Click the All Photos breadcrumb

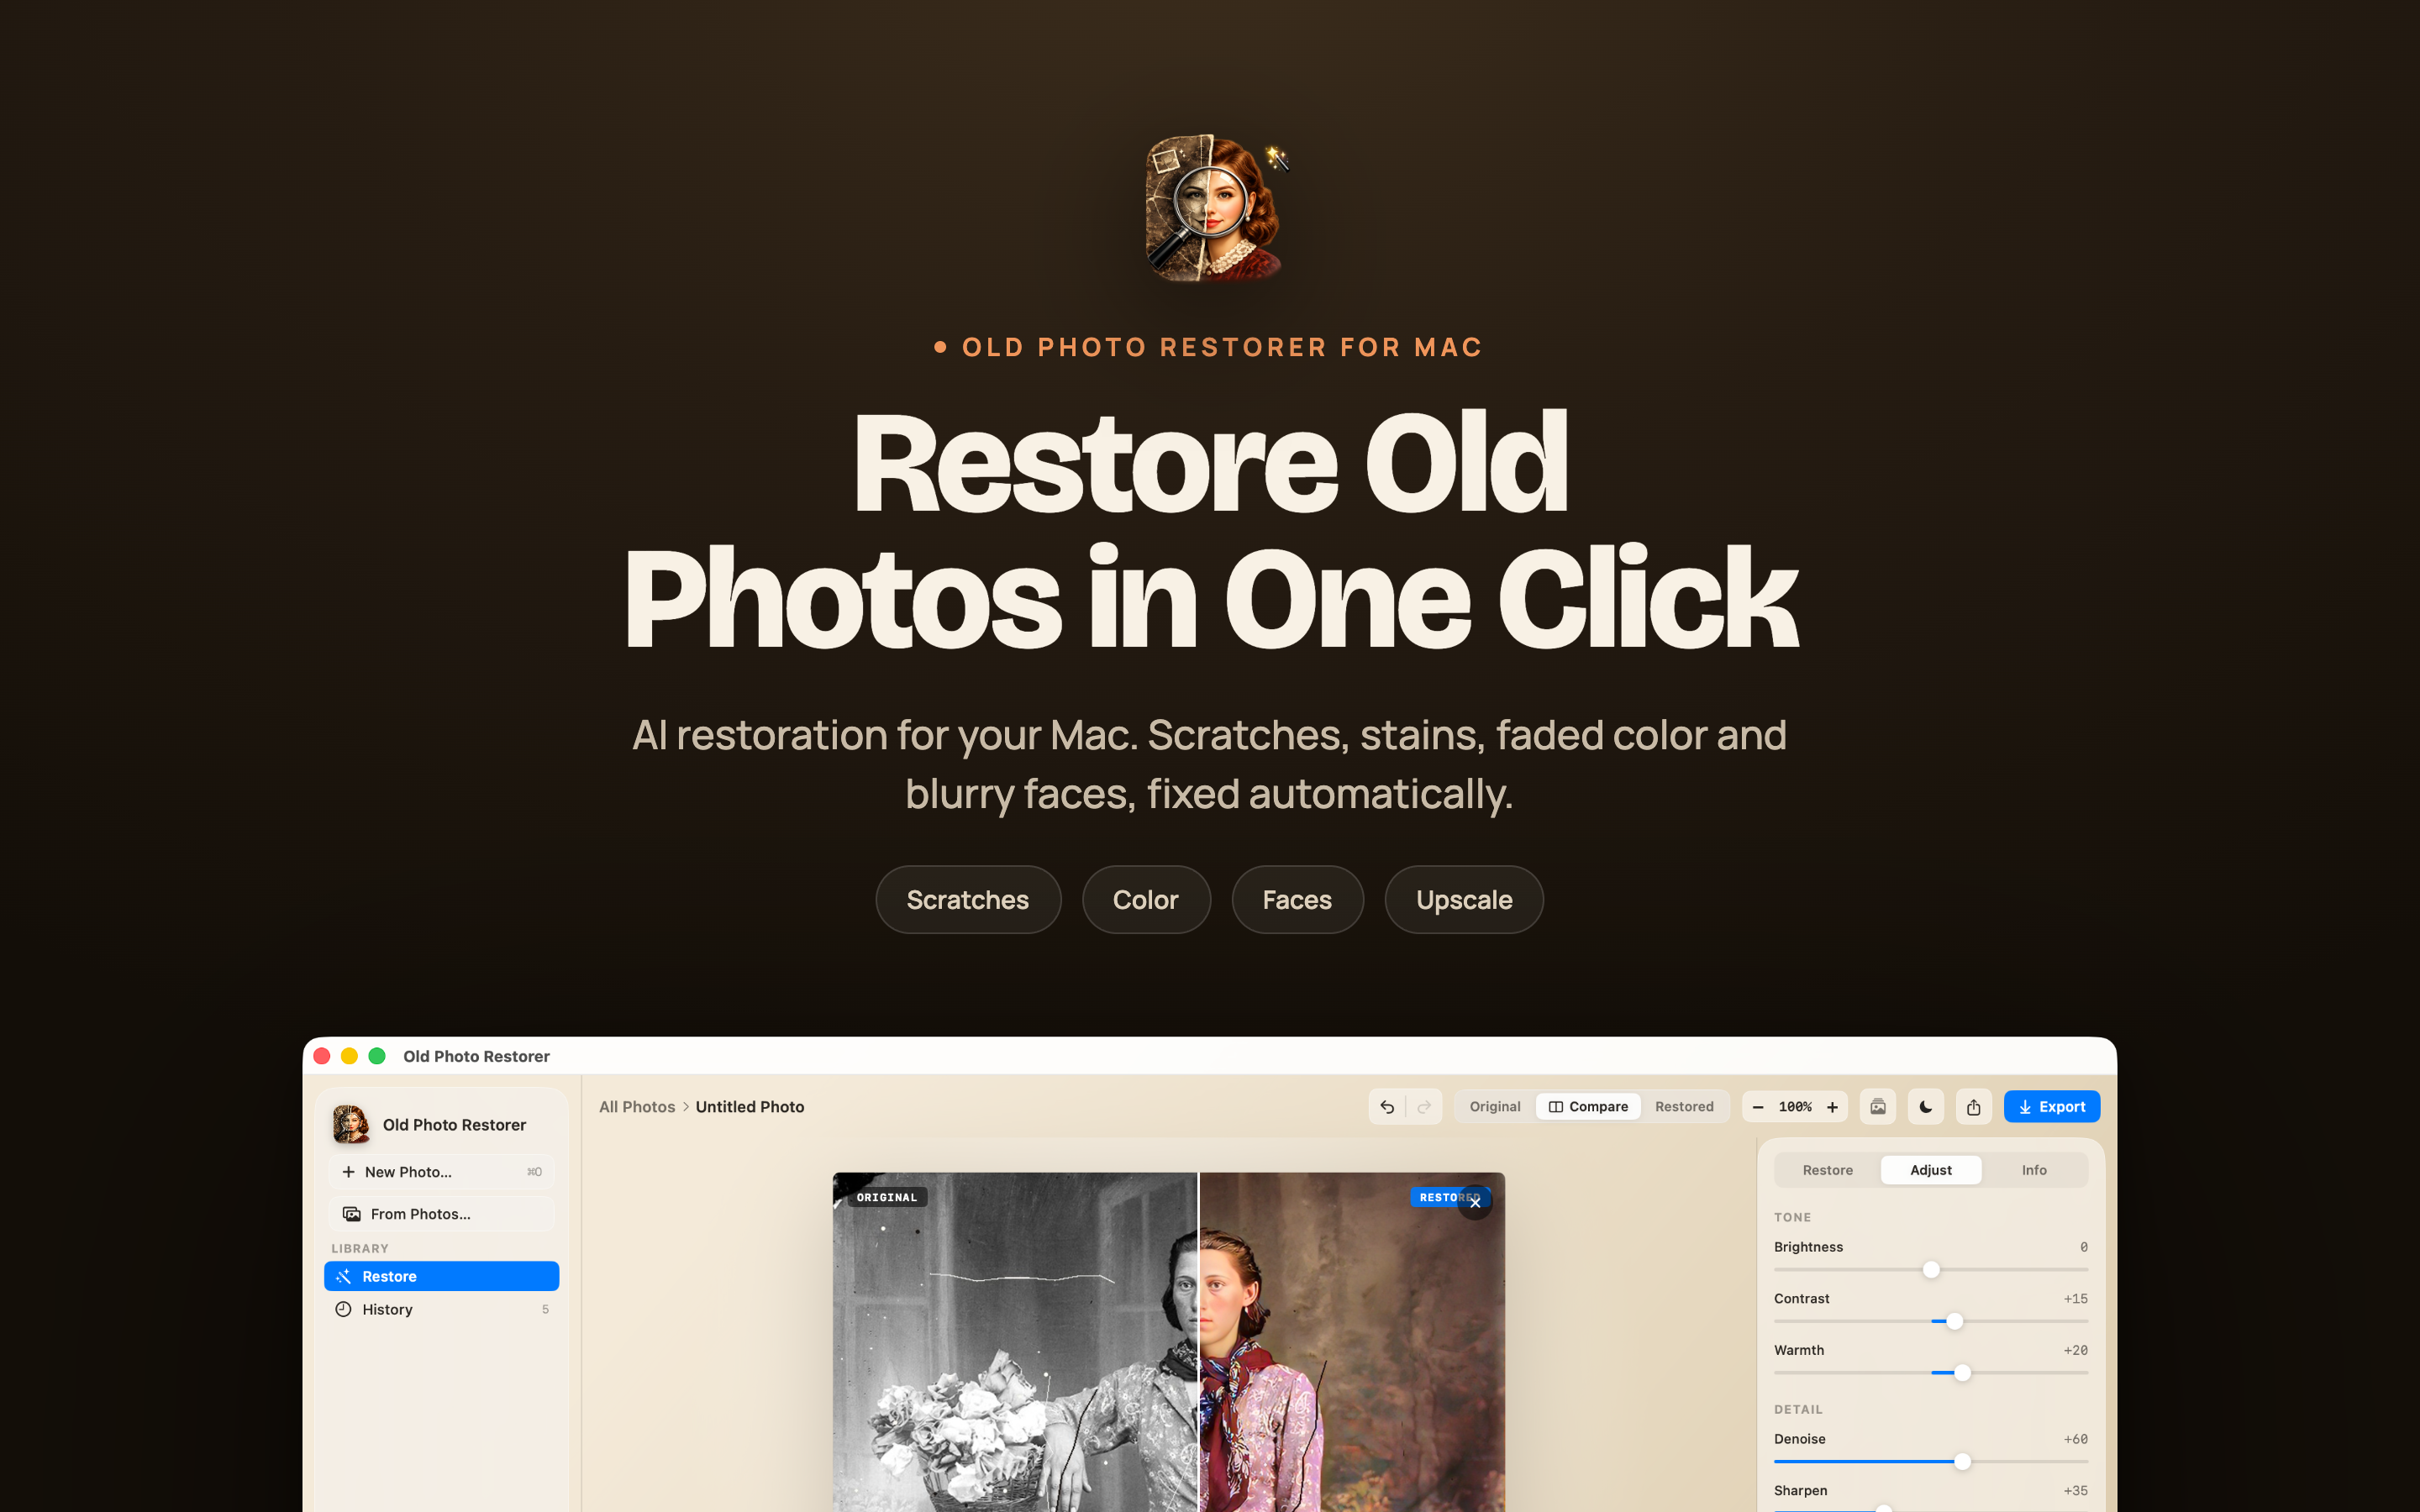(x=637, y=1106)
